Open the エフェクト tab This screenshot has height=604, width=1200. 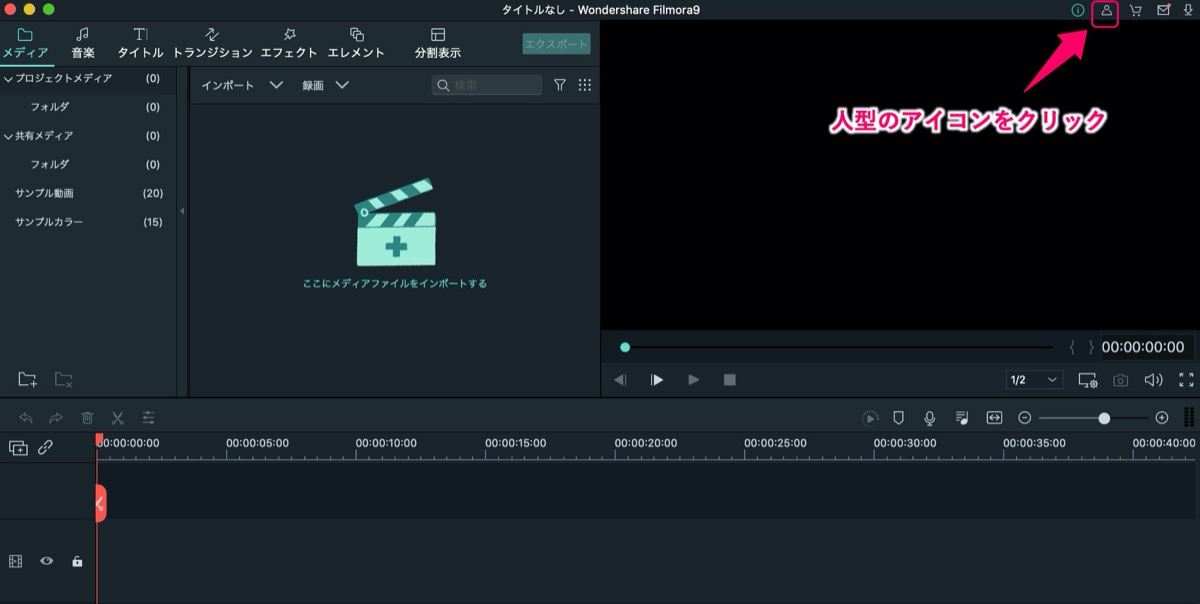pos(289,43)
